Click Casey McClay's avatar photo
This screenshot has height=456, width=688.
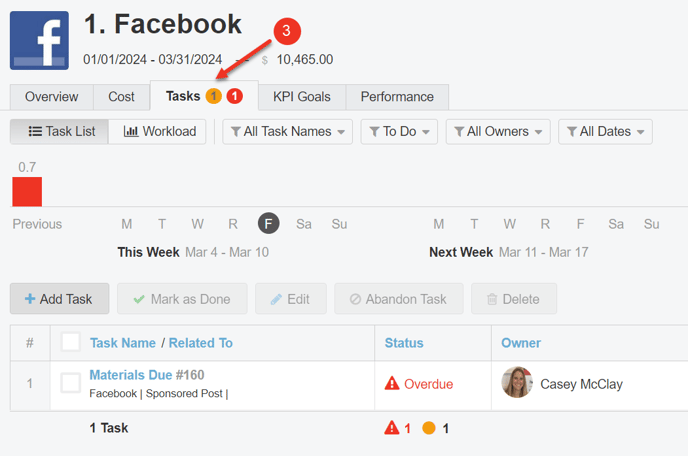[x=517, y=382]
